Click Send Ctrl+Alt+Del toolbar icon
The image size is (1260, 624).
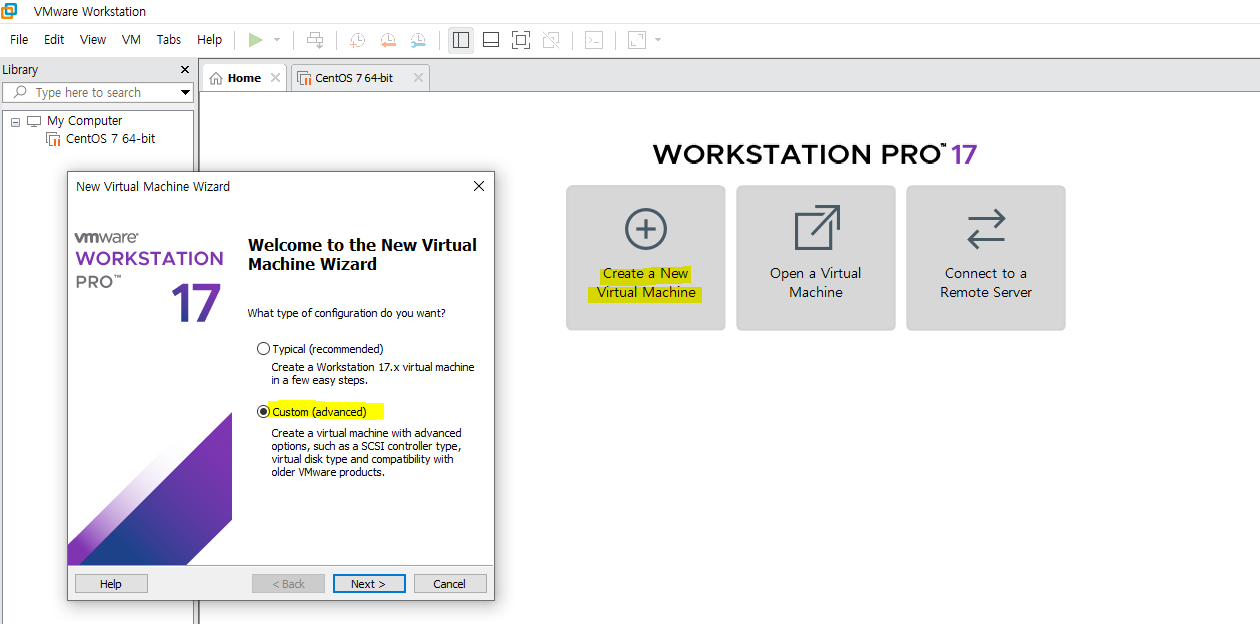coord(315,40)
